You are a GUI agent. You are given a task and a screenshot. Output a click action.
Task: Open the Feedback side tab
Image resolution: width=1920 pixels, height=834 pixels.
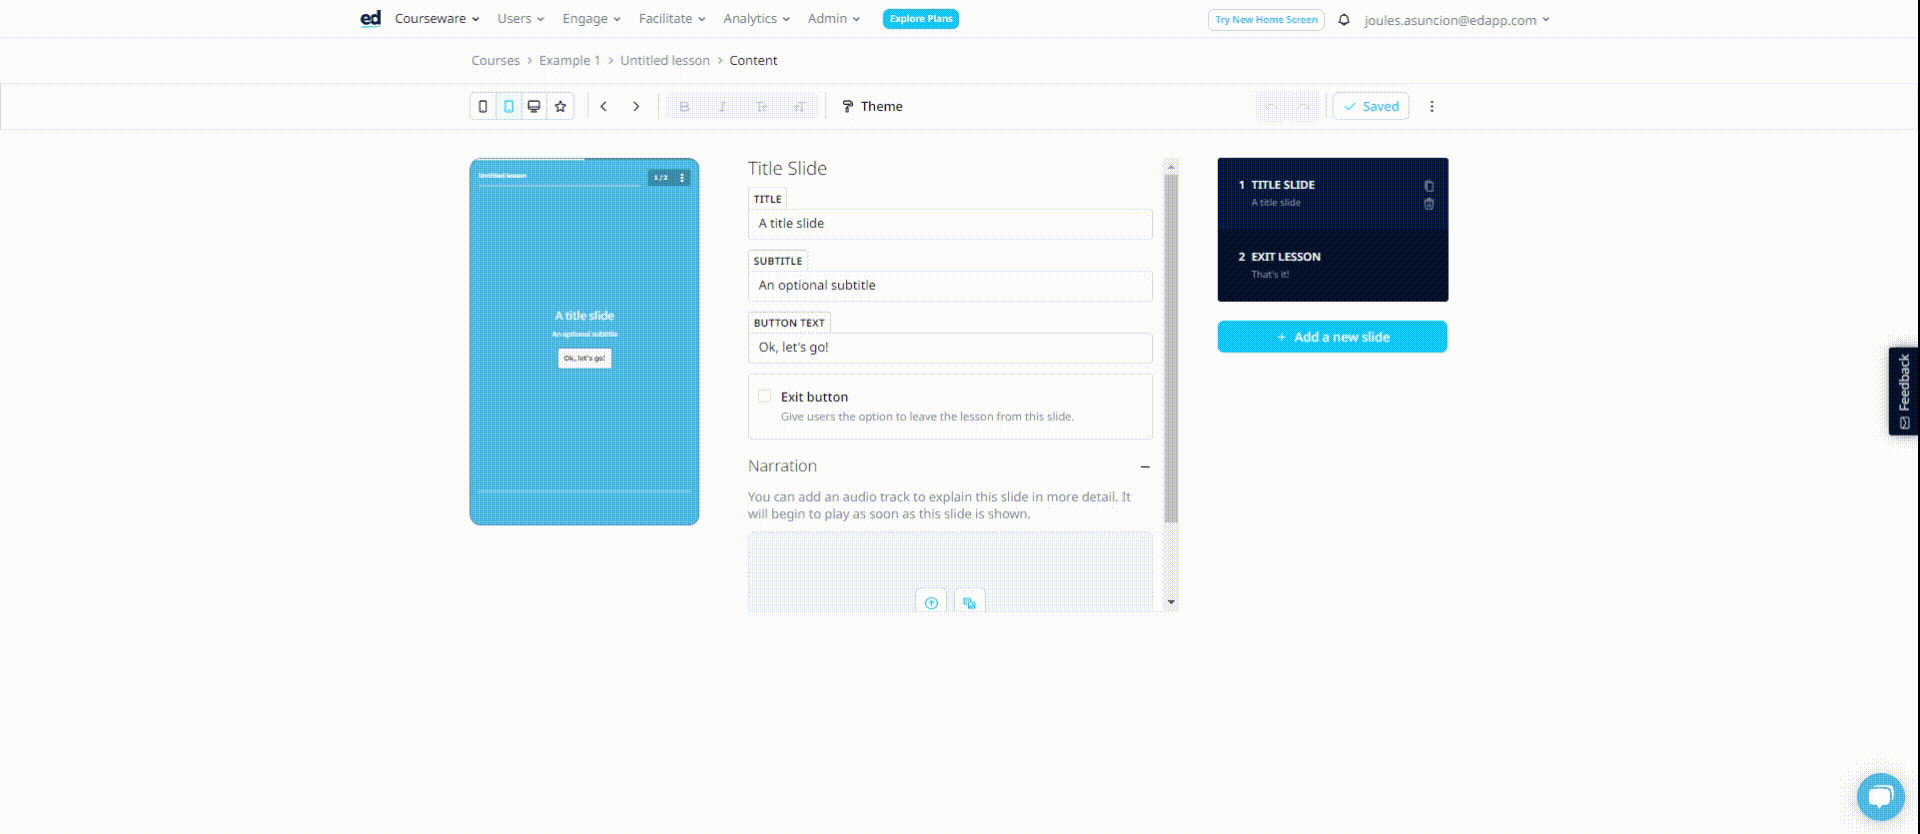point(1903,391)
